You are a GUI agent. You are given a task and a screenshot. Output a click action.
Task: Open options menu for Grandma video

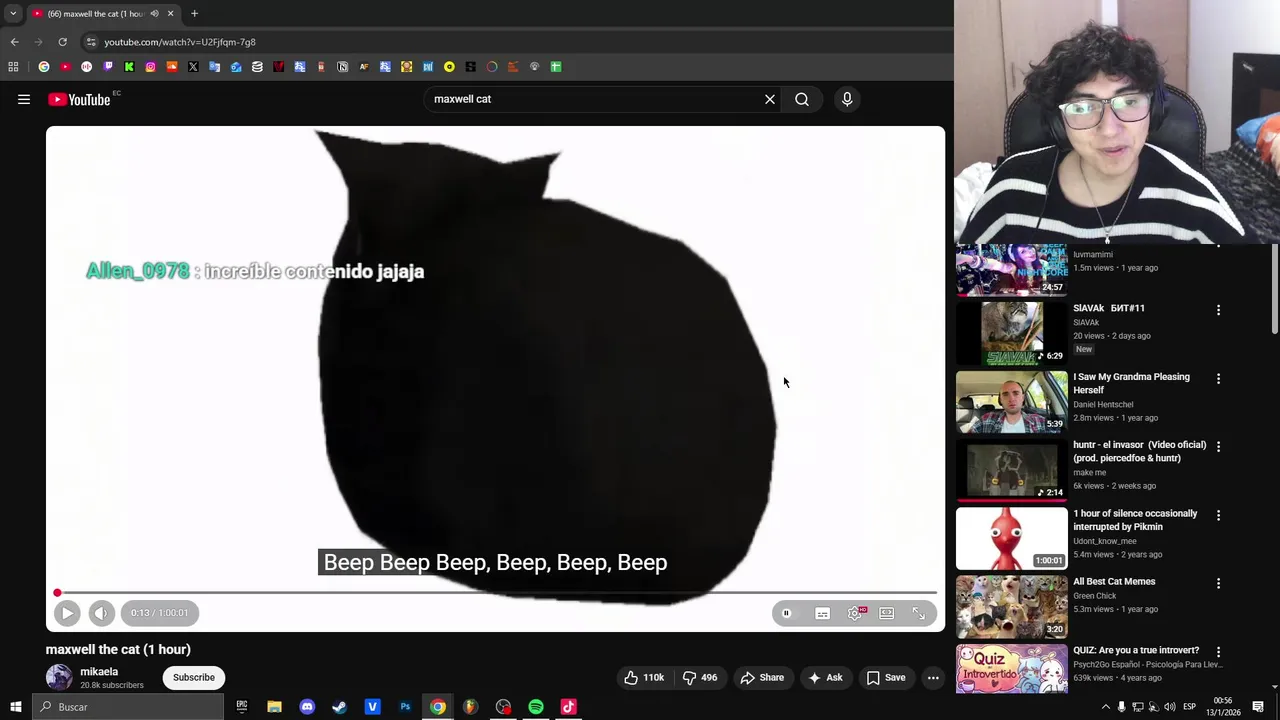point(1218,379)
